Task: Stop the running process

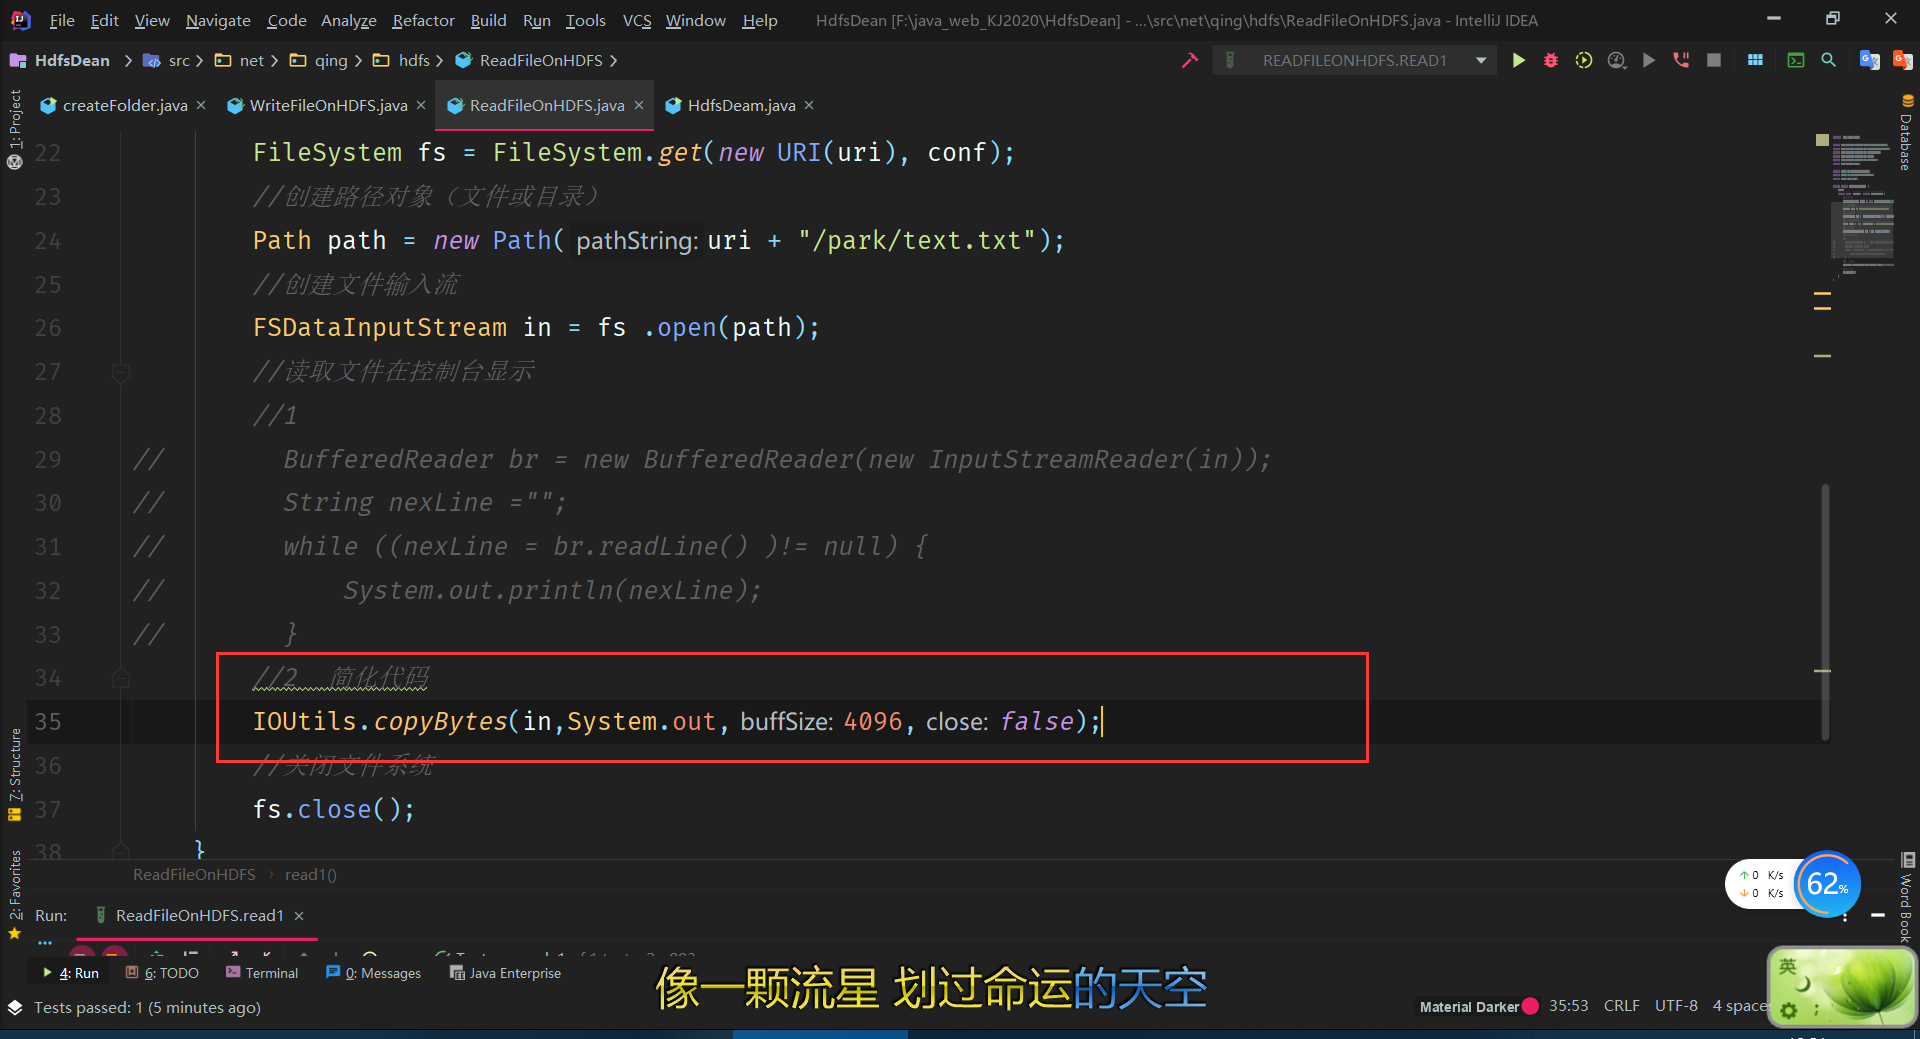Action: pos(1714,60)
